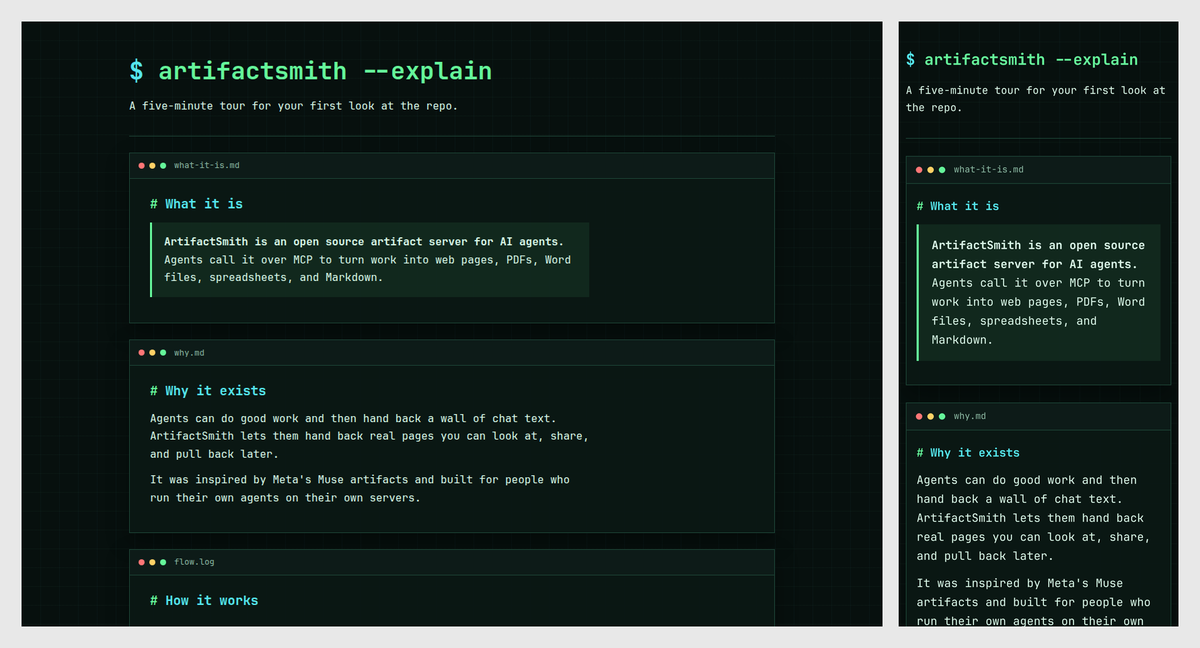1200x648 pixels.
Task: Click the 'flow.log' filename label
Action: click(194, 562)
